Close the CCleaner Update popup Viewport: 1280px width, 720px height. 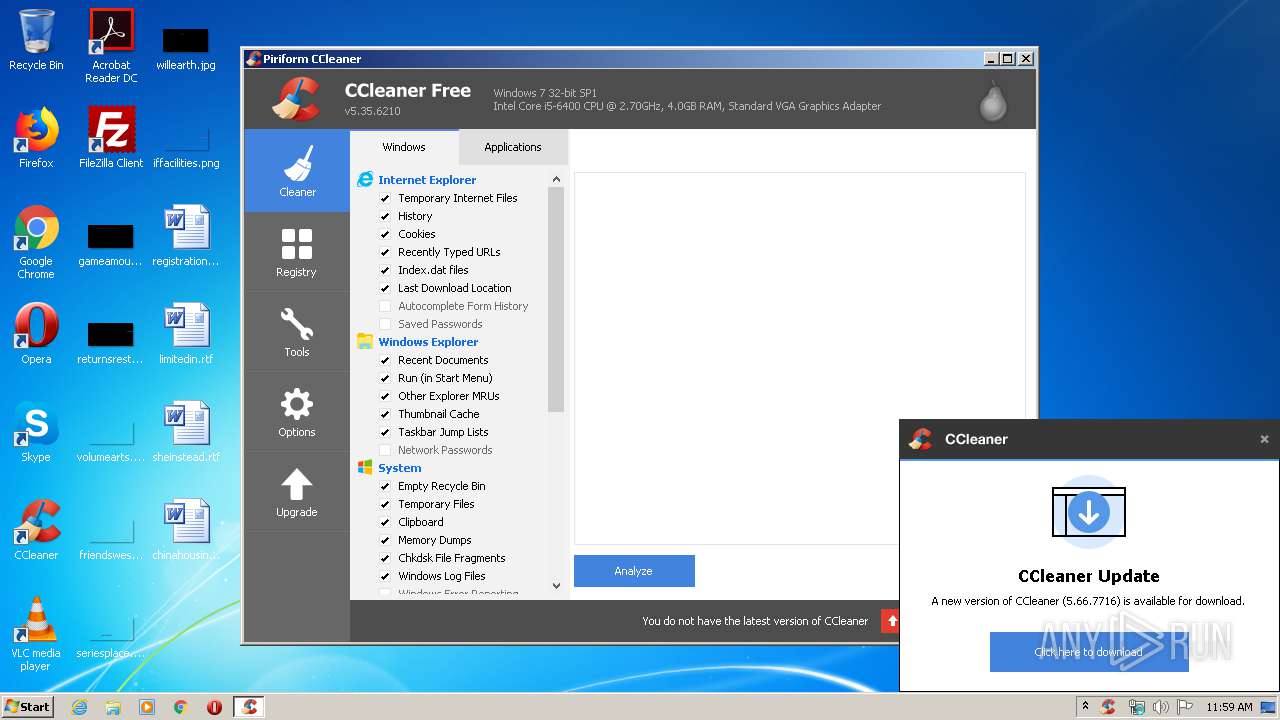[x=1264, y=439]
